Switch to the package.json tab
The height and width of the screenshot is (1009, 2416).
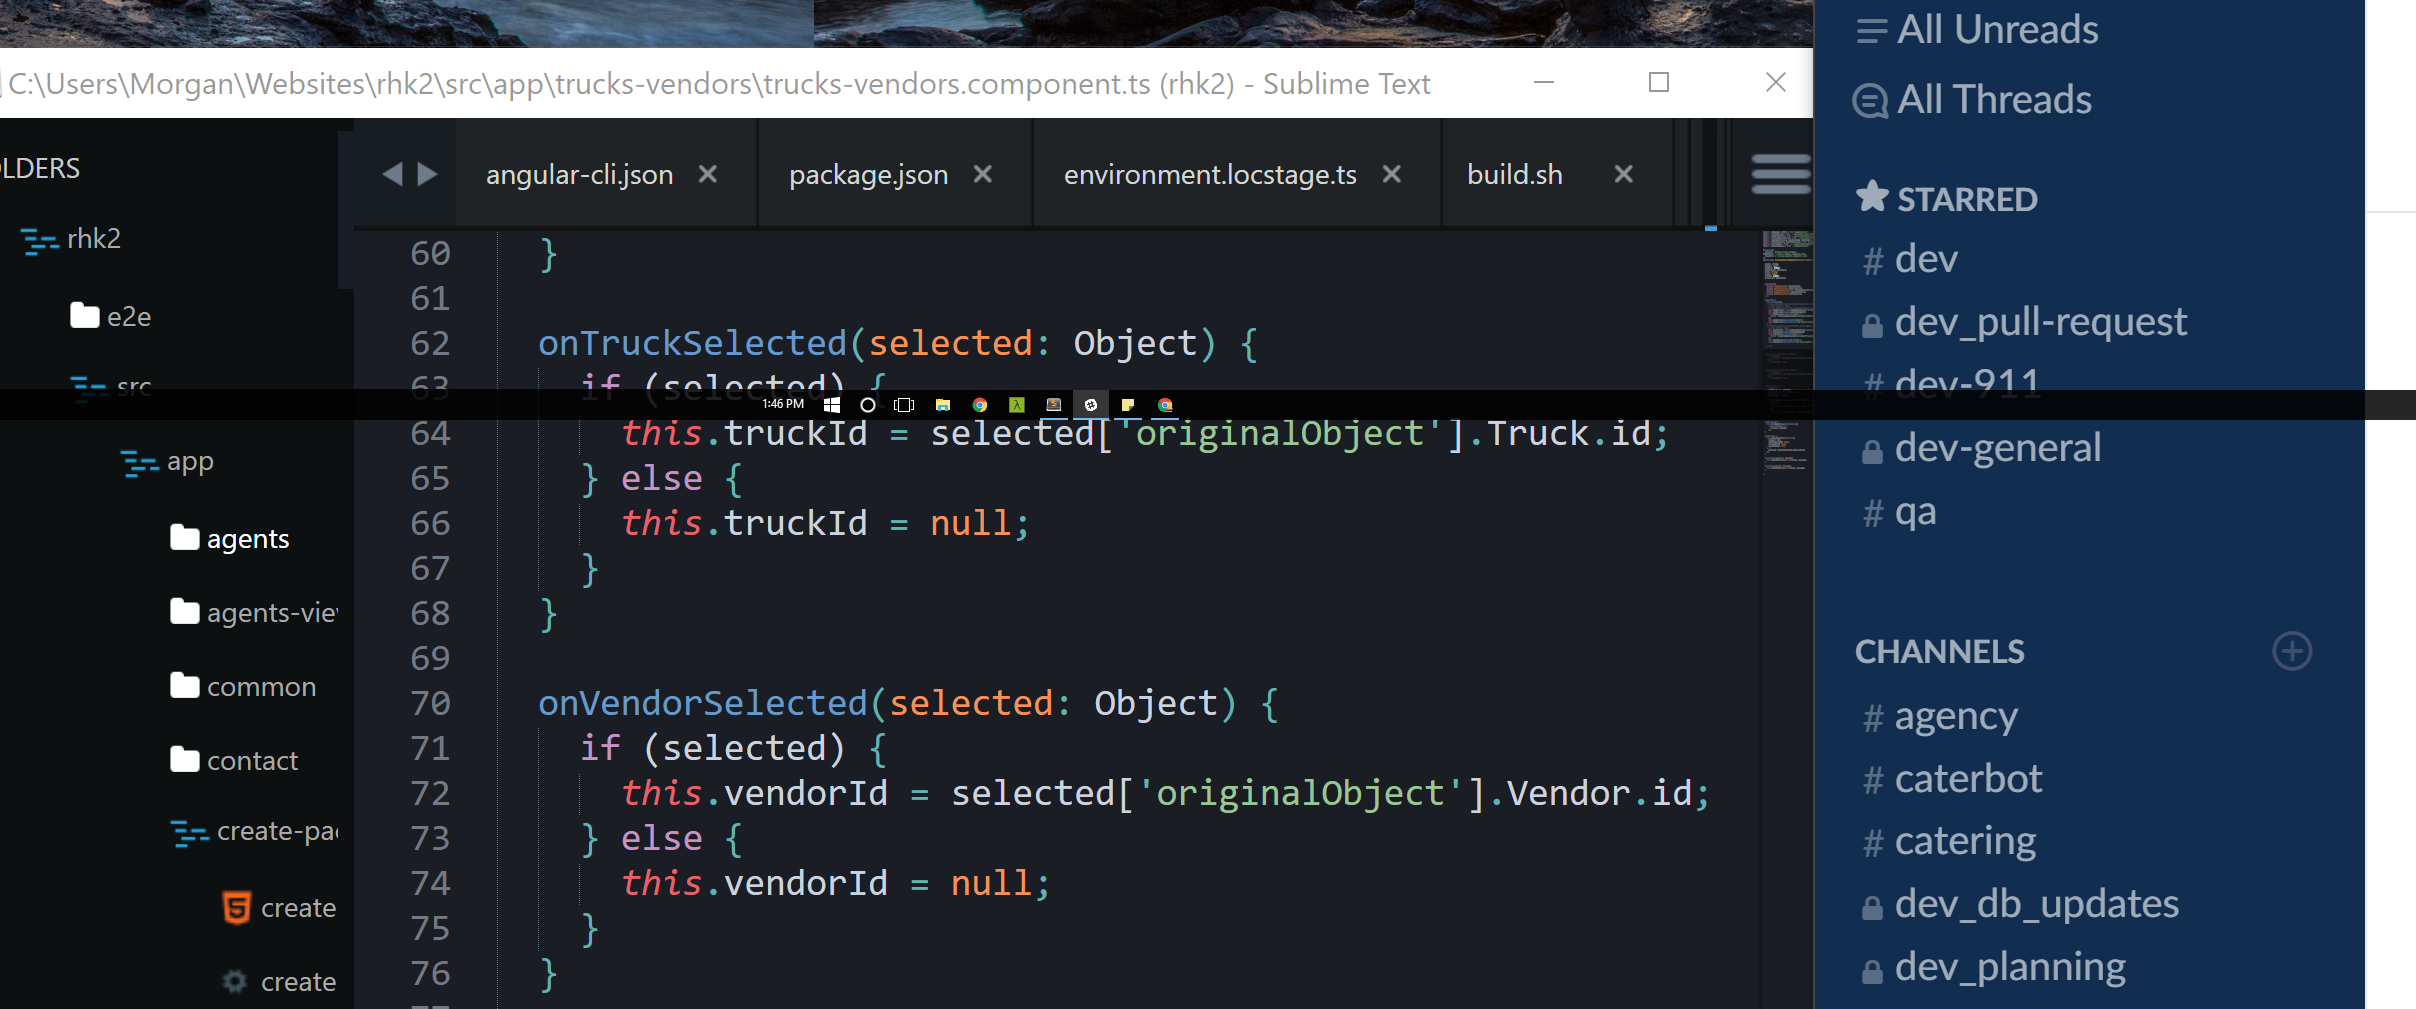(x=867, y=173)
